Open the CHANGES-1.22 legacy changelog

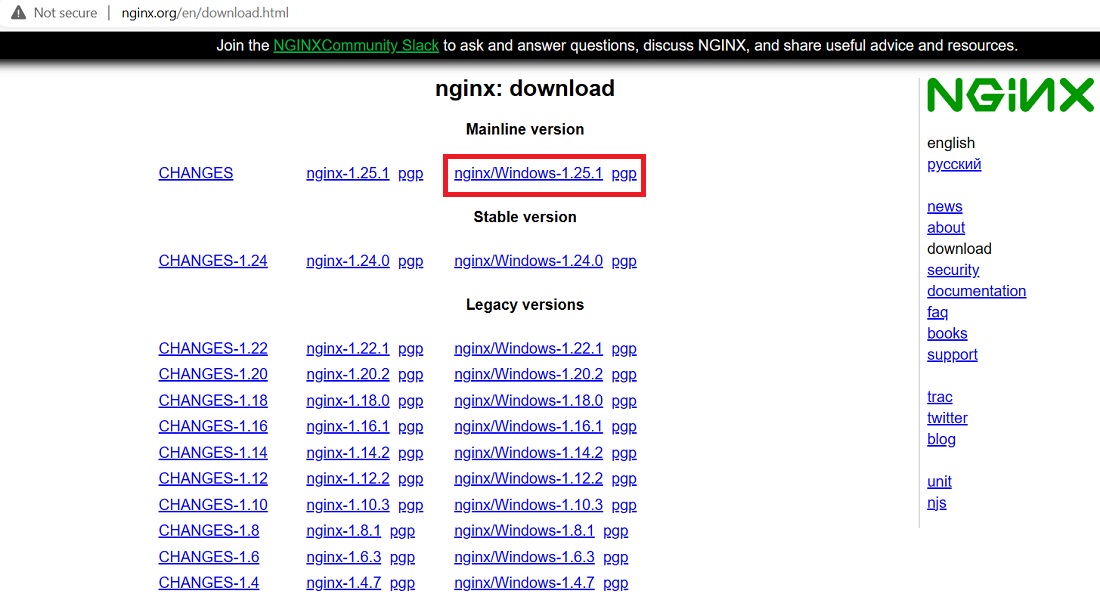[212, 348]
